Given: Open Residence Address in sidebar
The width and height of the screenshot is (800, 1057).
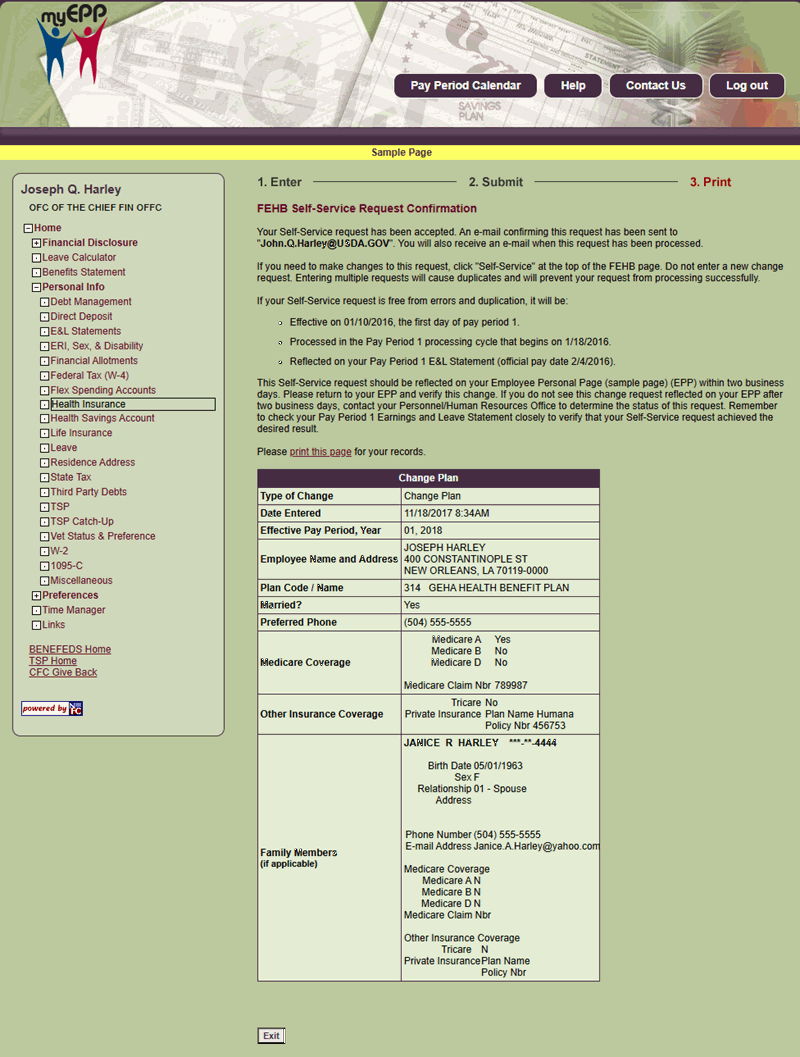Looking at the screenshot, I should [92, 463].
